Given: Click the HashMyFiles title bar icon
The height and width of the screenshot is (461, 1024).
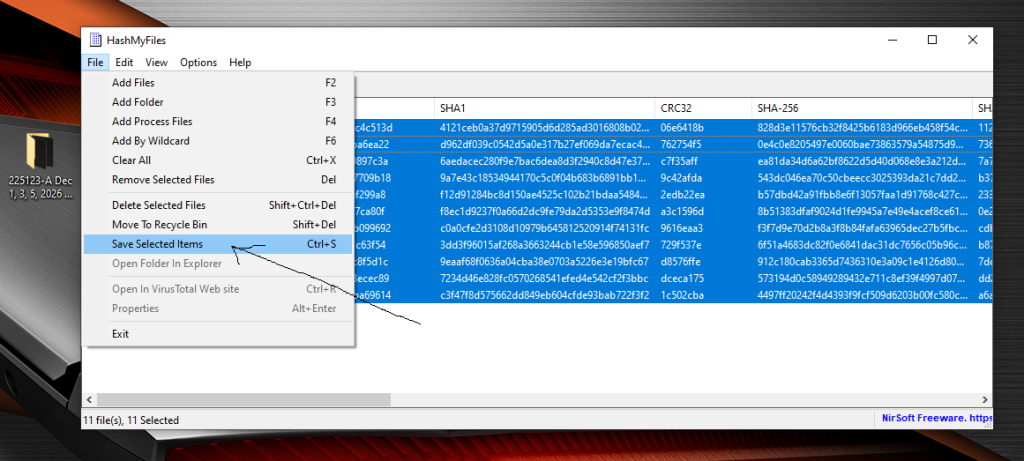Looking at the screenshot, I should pos(95,40).
